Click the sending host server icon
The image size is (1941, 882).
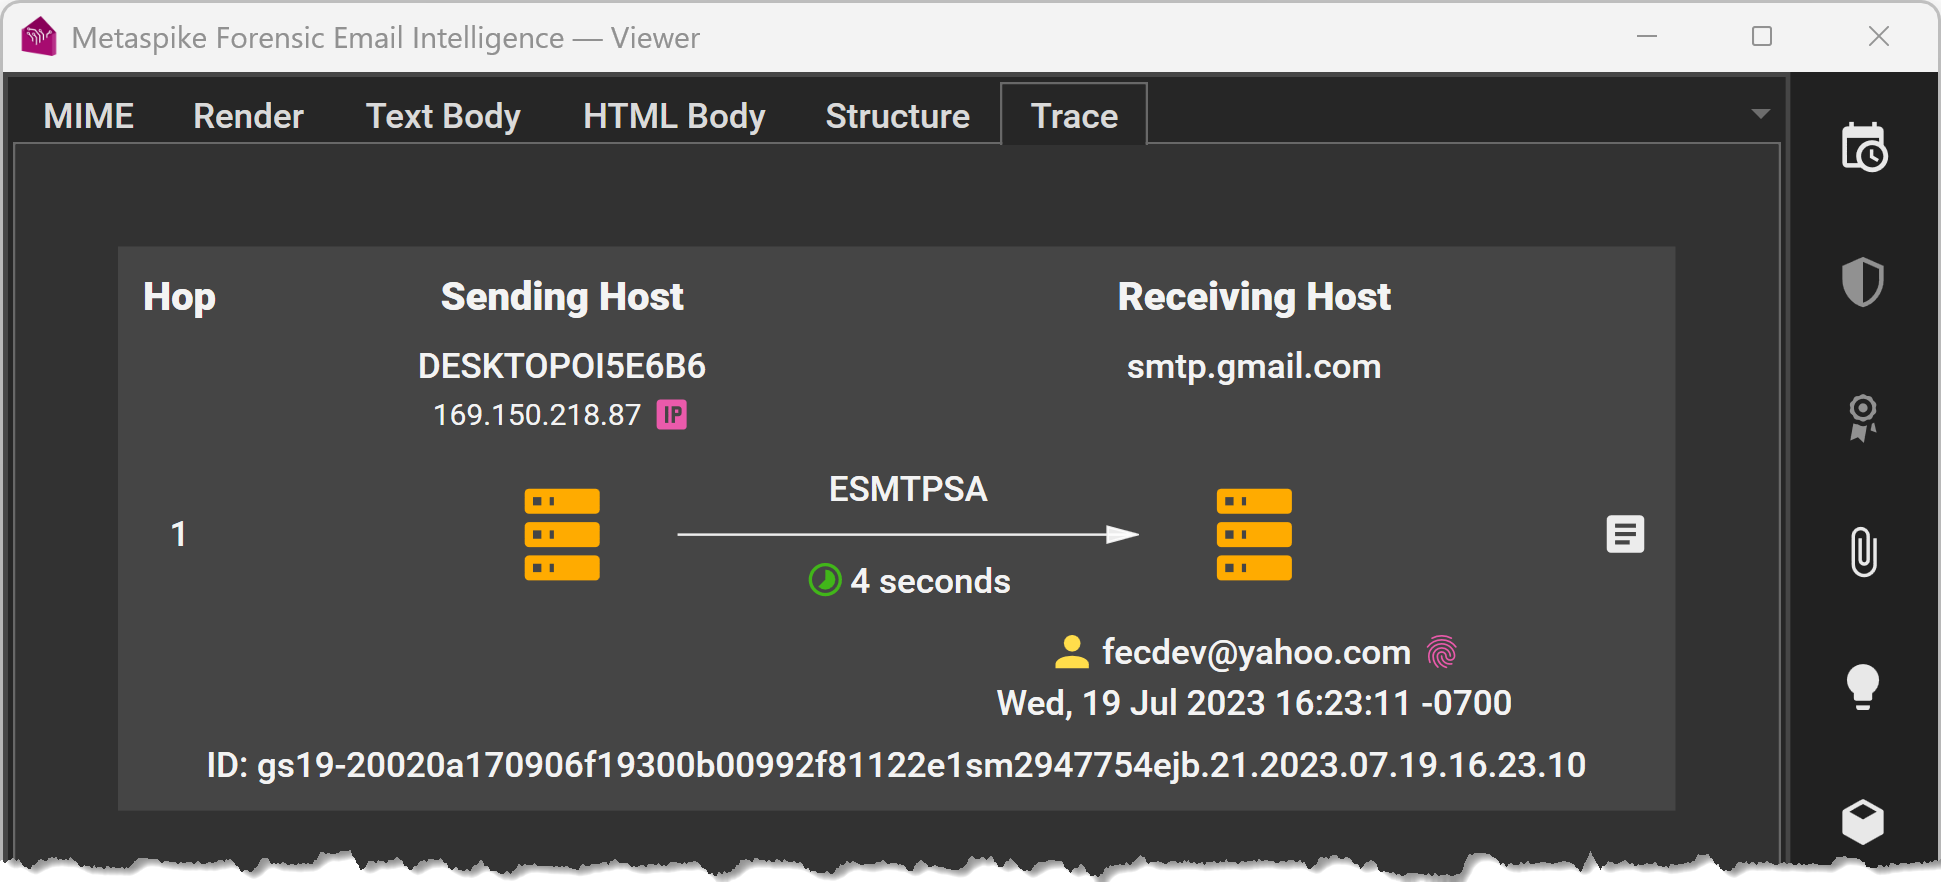coord(562,534)
